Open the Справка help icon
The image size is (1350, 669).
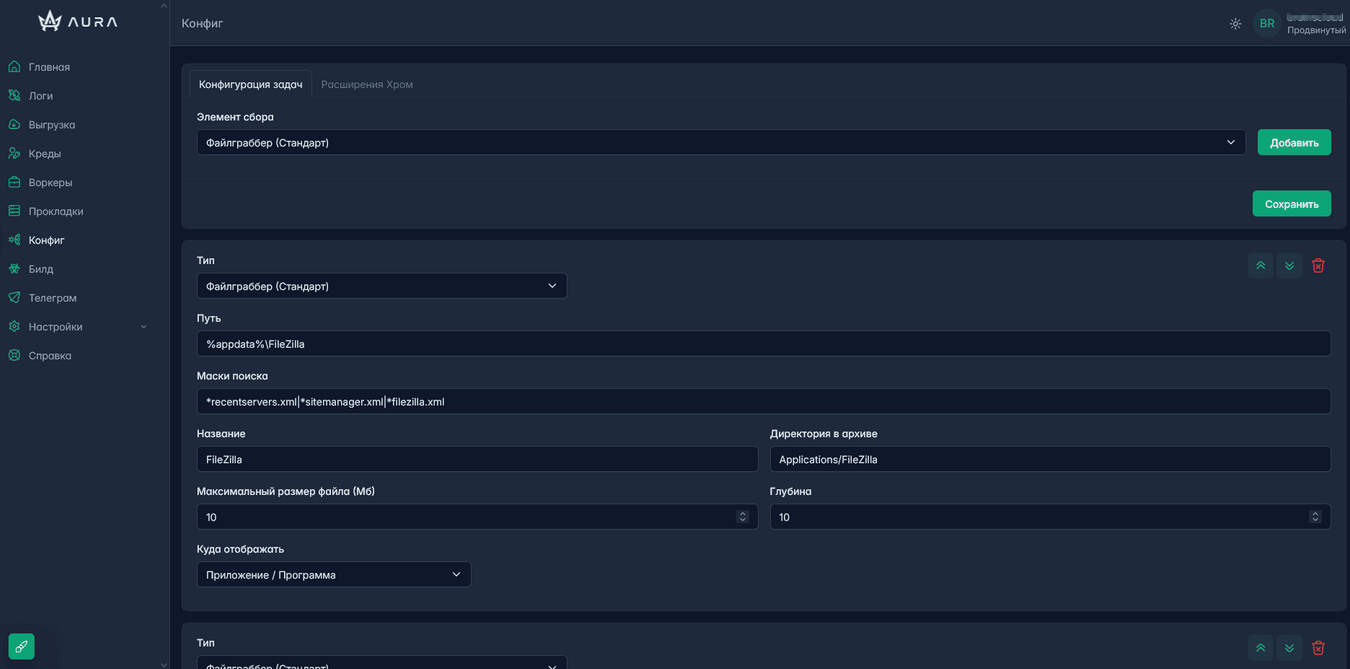pyautogui.click(x=14, y=356)
